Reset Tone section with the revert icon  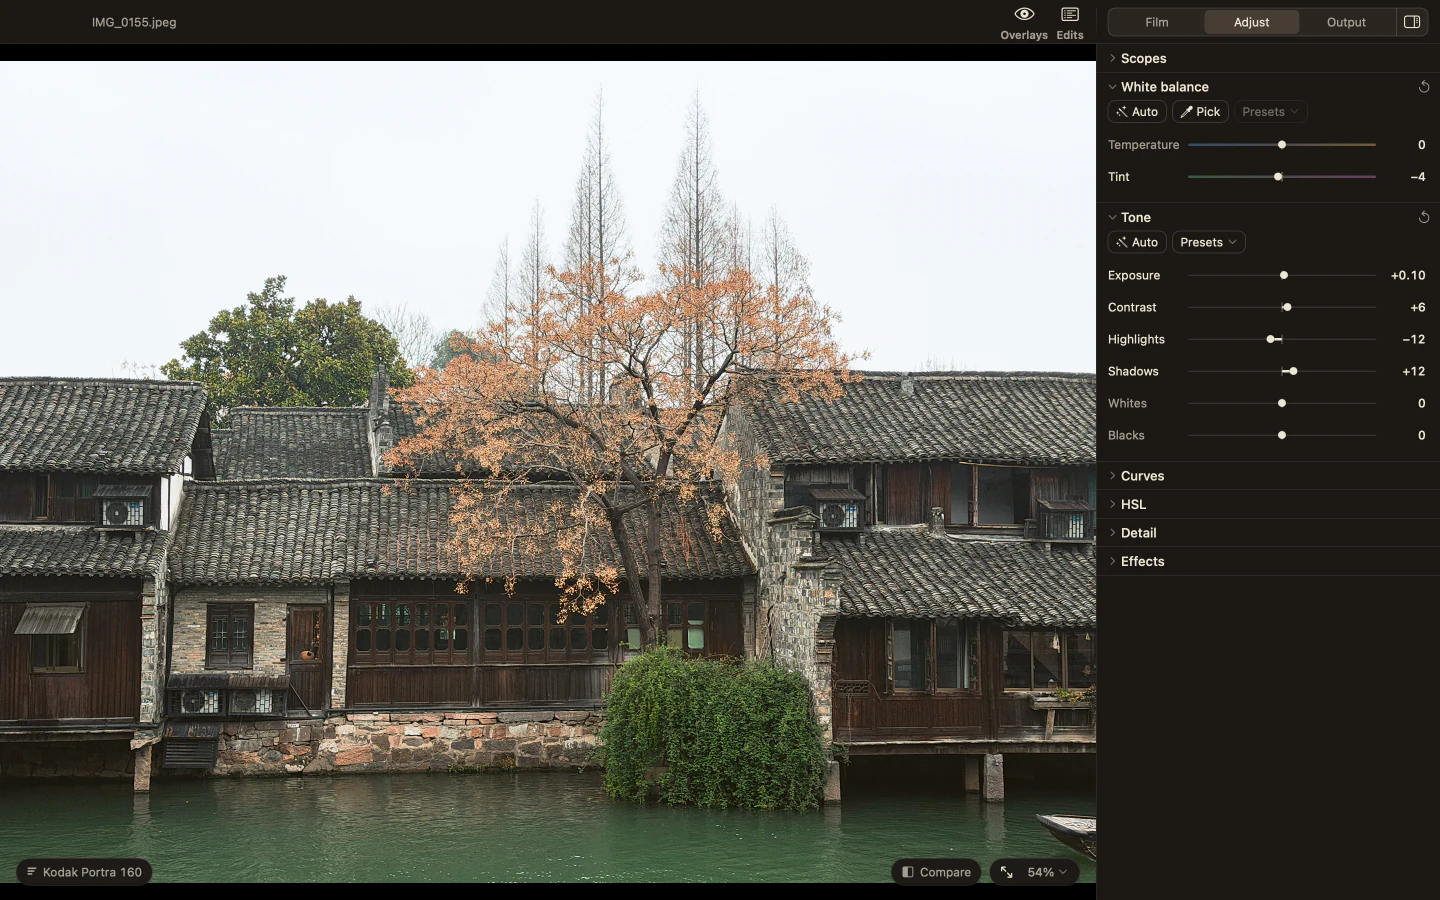(x=1424, y=217)
